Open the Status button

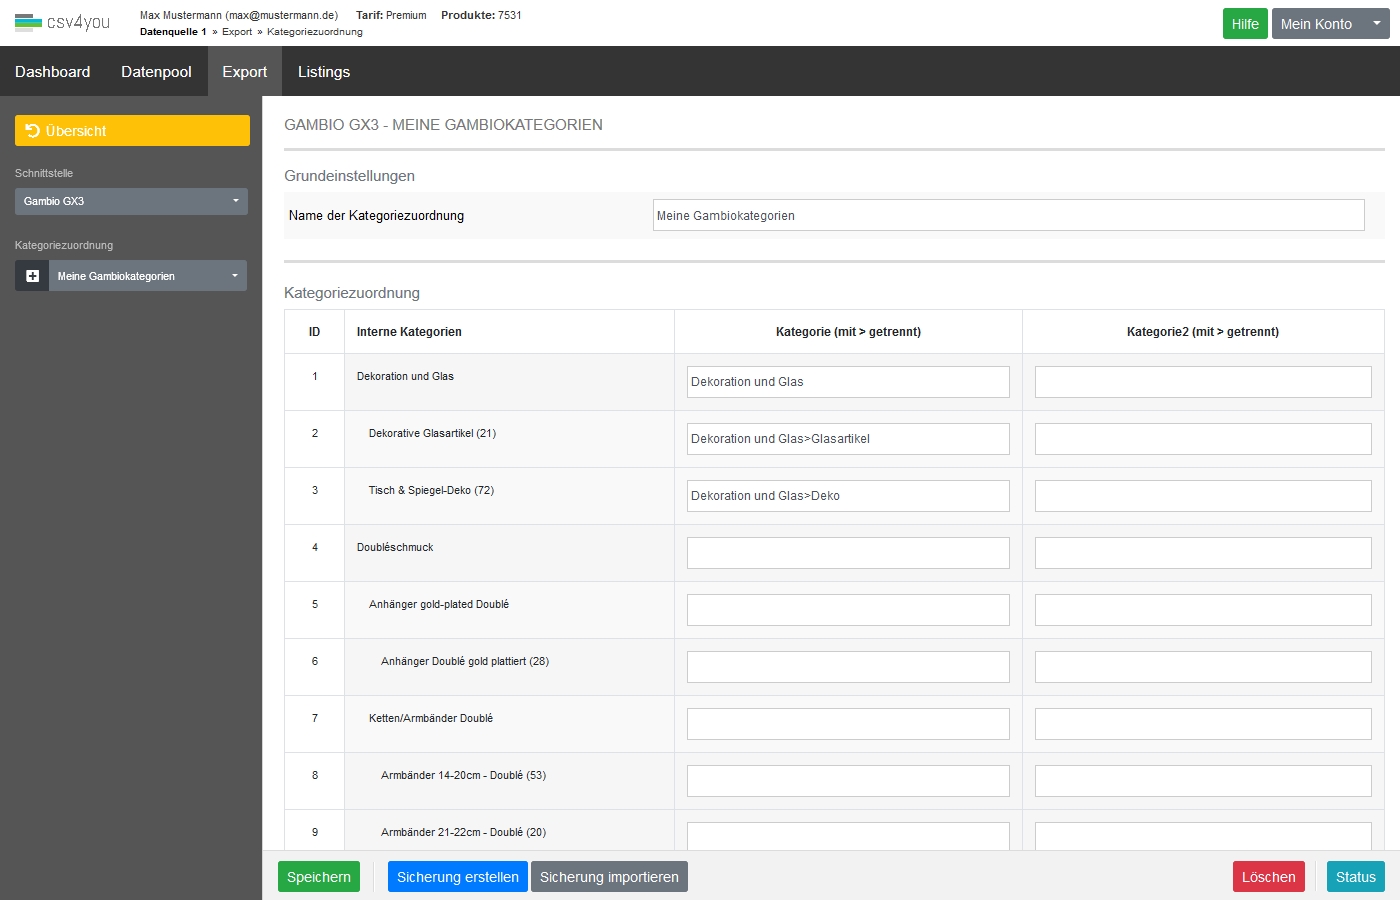[x=1355, y=877]
